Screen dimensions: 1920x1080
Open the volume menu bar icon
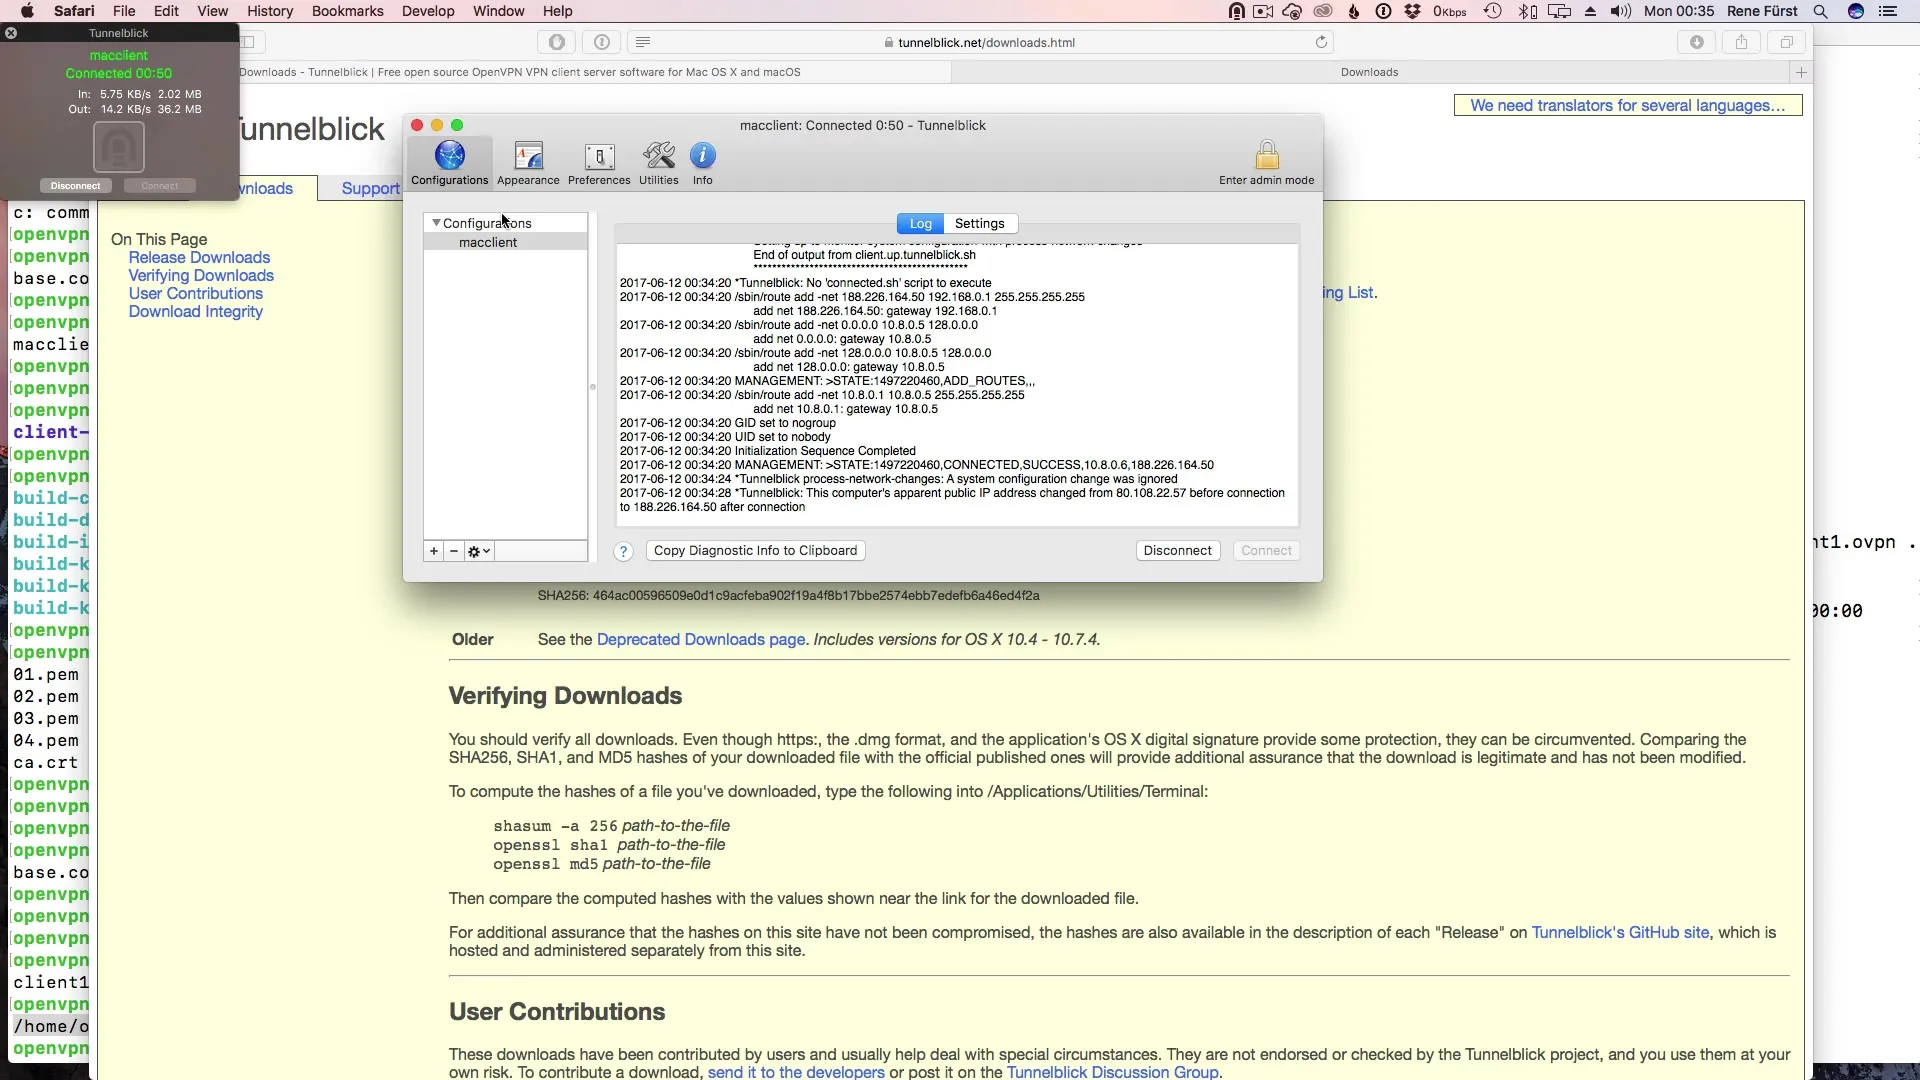pos(1621,11)
